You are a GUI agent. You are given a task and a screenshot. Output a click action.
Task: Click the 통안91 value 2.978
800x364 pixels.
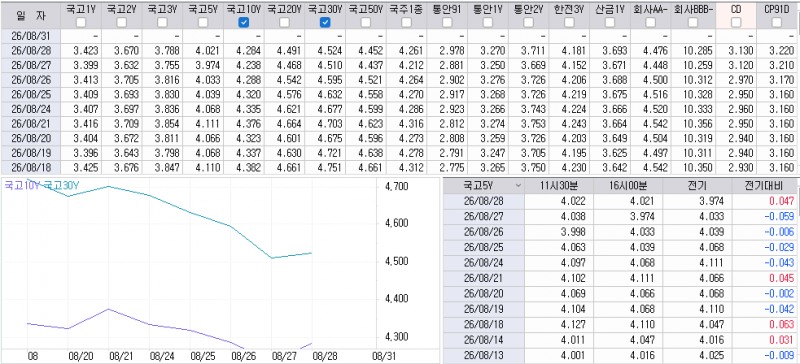tap(452, 51)
